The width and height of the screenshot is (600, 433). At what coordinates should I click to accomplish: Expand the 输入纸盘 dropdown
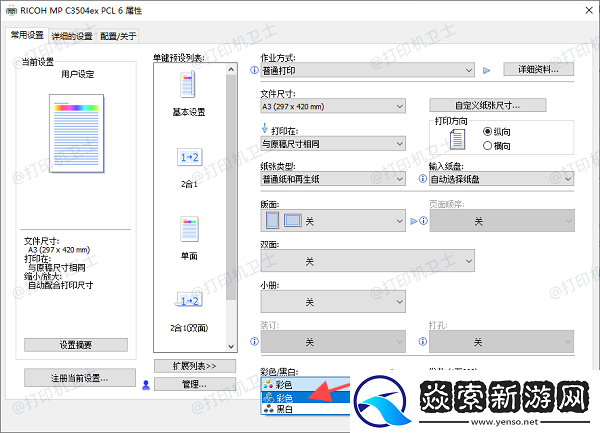click(502, 179)
